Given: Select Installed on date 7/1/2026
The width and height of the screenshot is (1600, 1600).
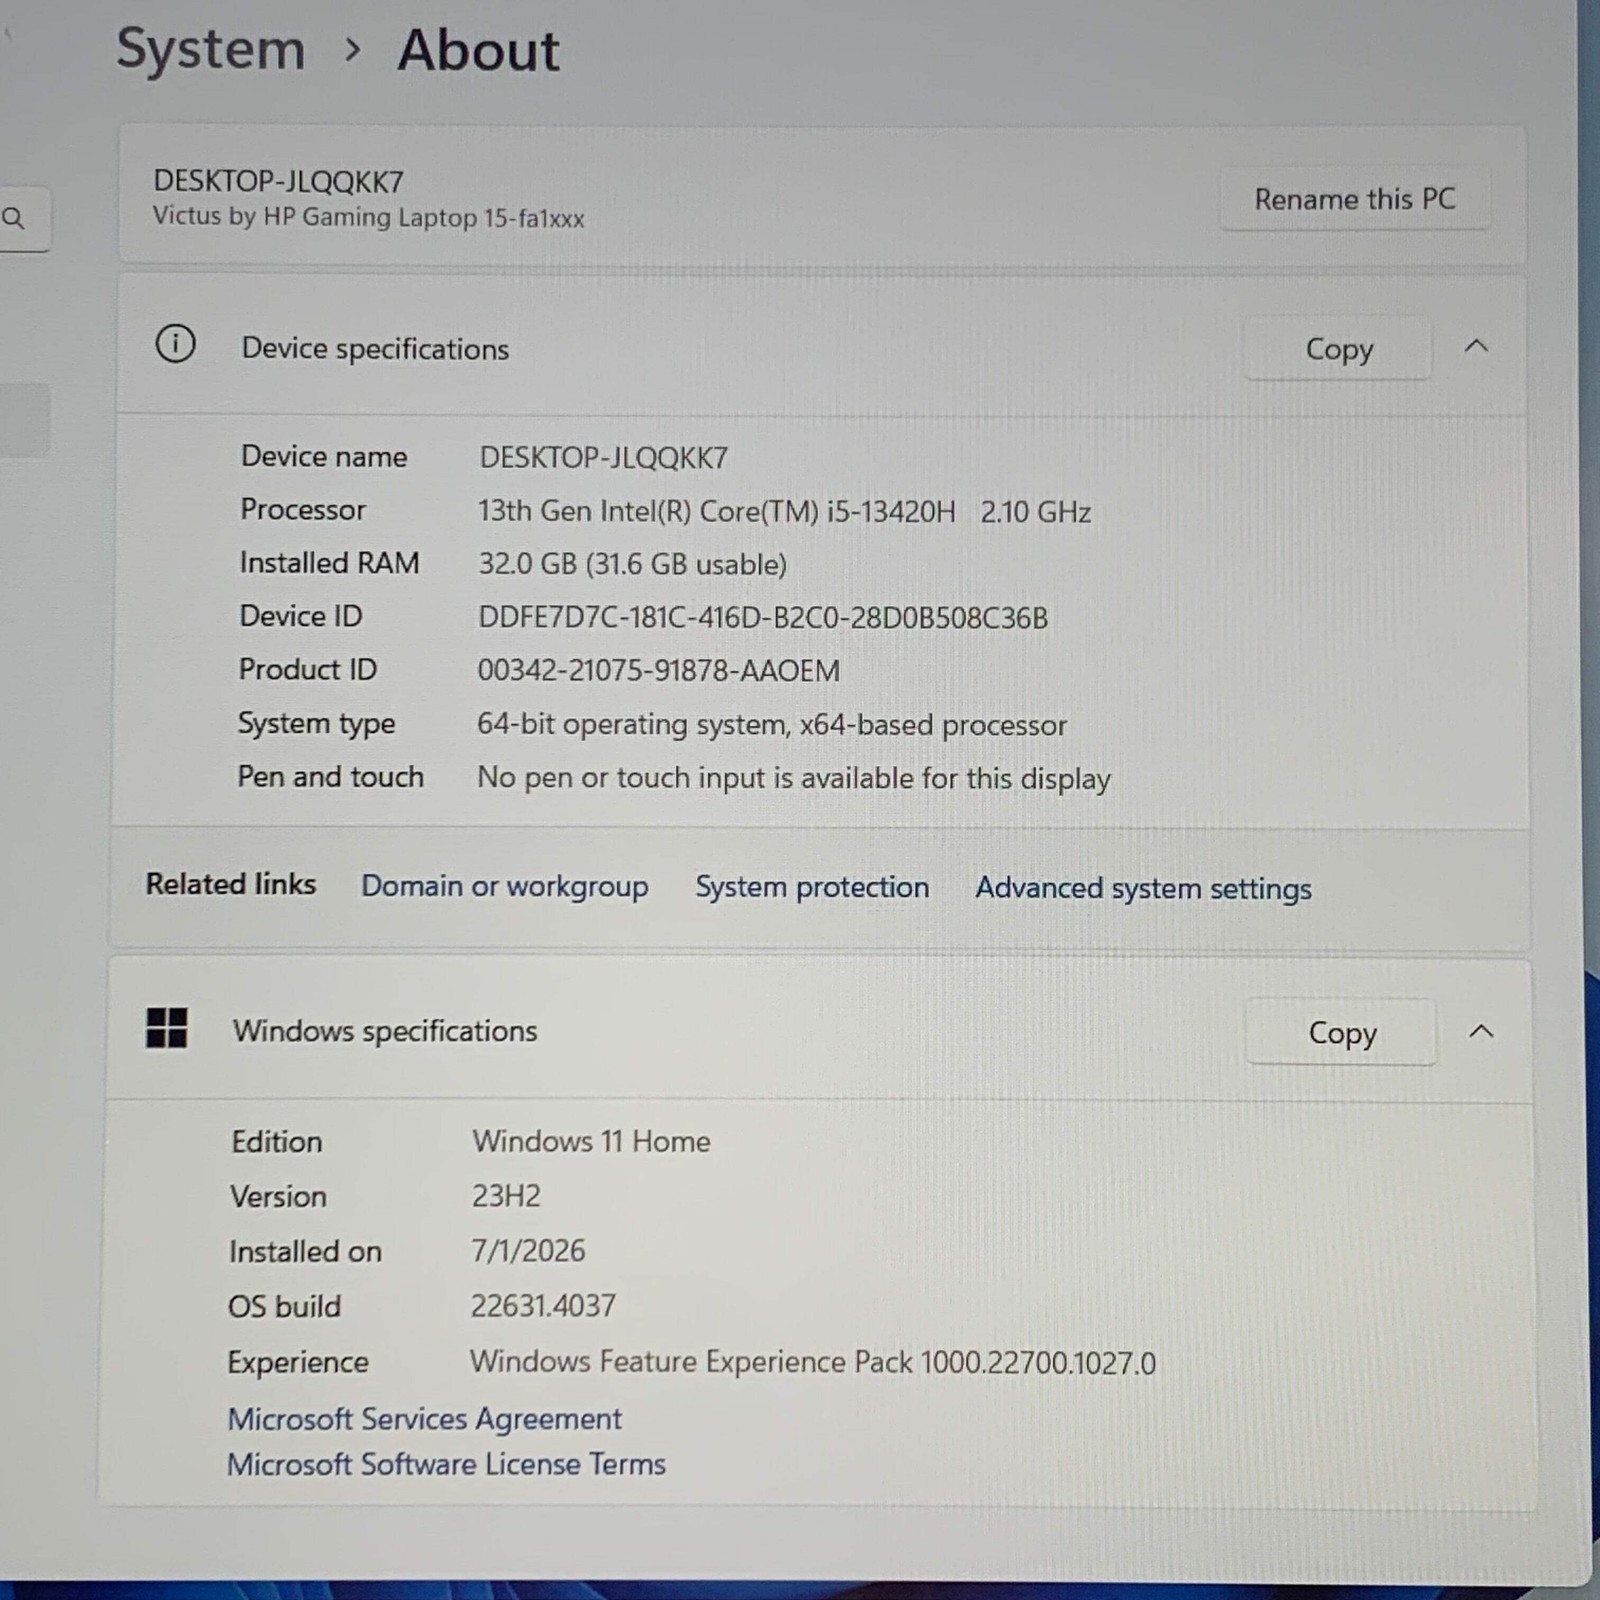Looking at the screenshot, I should tap(528, 1251).
